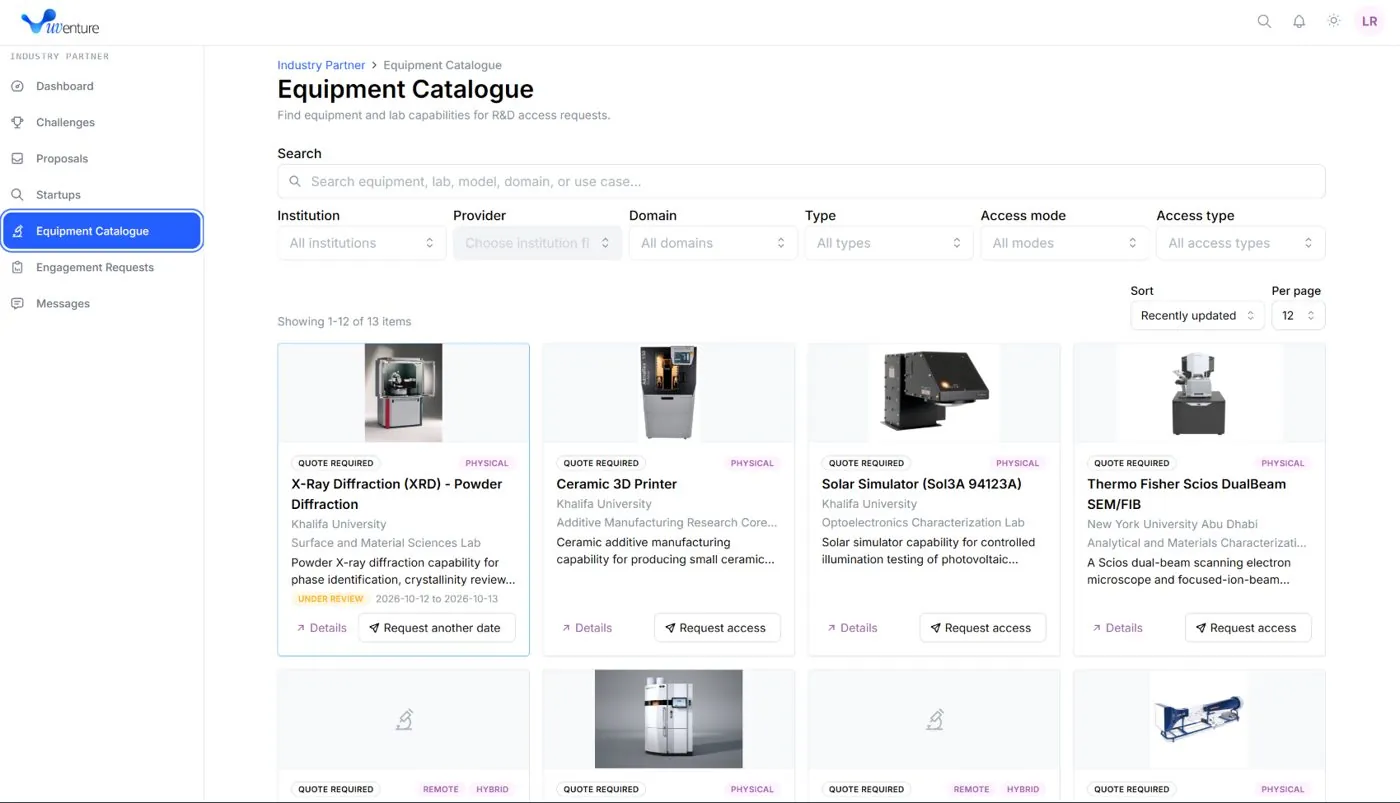Click the Industry Partner breadcrumb link
The height and width of the screenshot is (803, 1400).
click(x=321, y=65)
